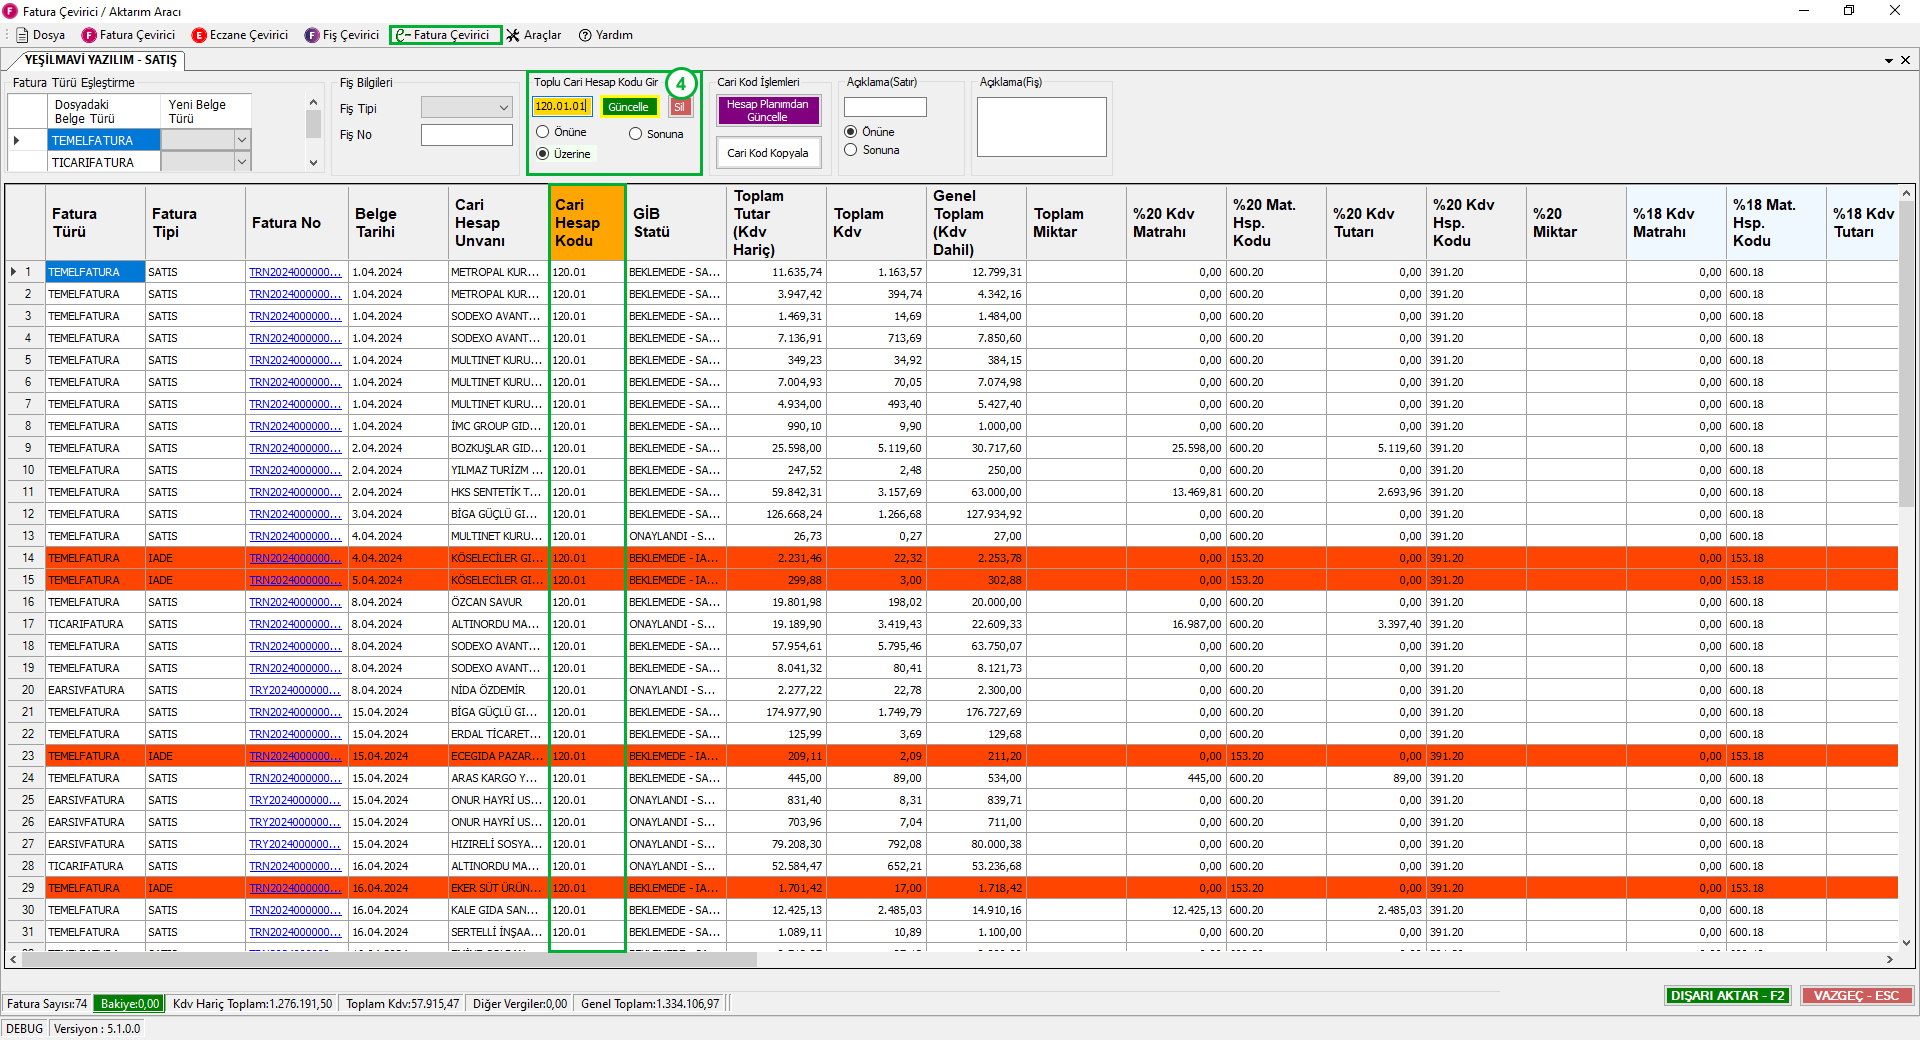
Task: Click the pink F Fatura Çevirici icon
Action: point(90,35)
